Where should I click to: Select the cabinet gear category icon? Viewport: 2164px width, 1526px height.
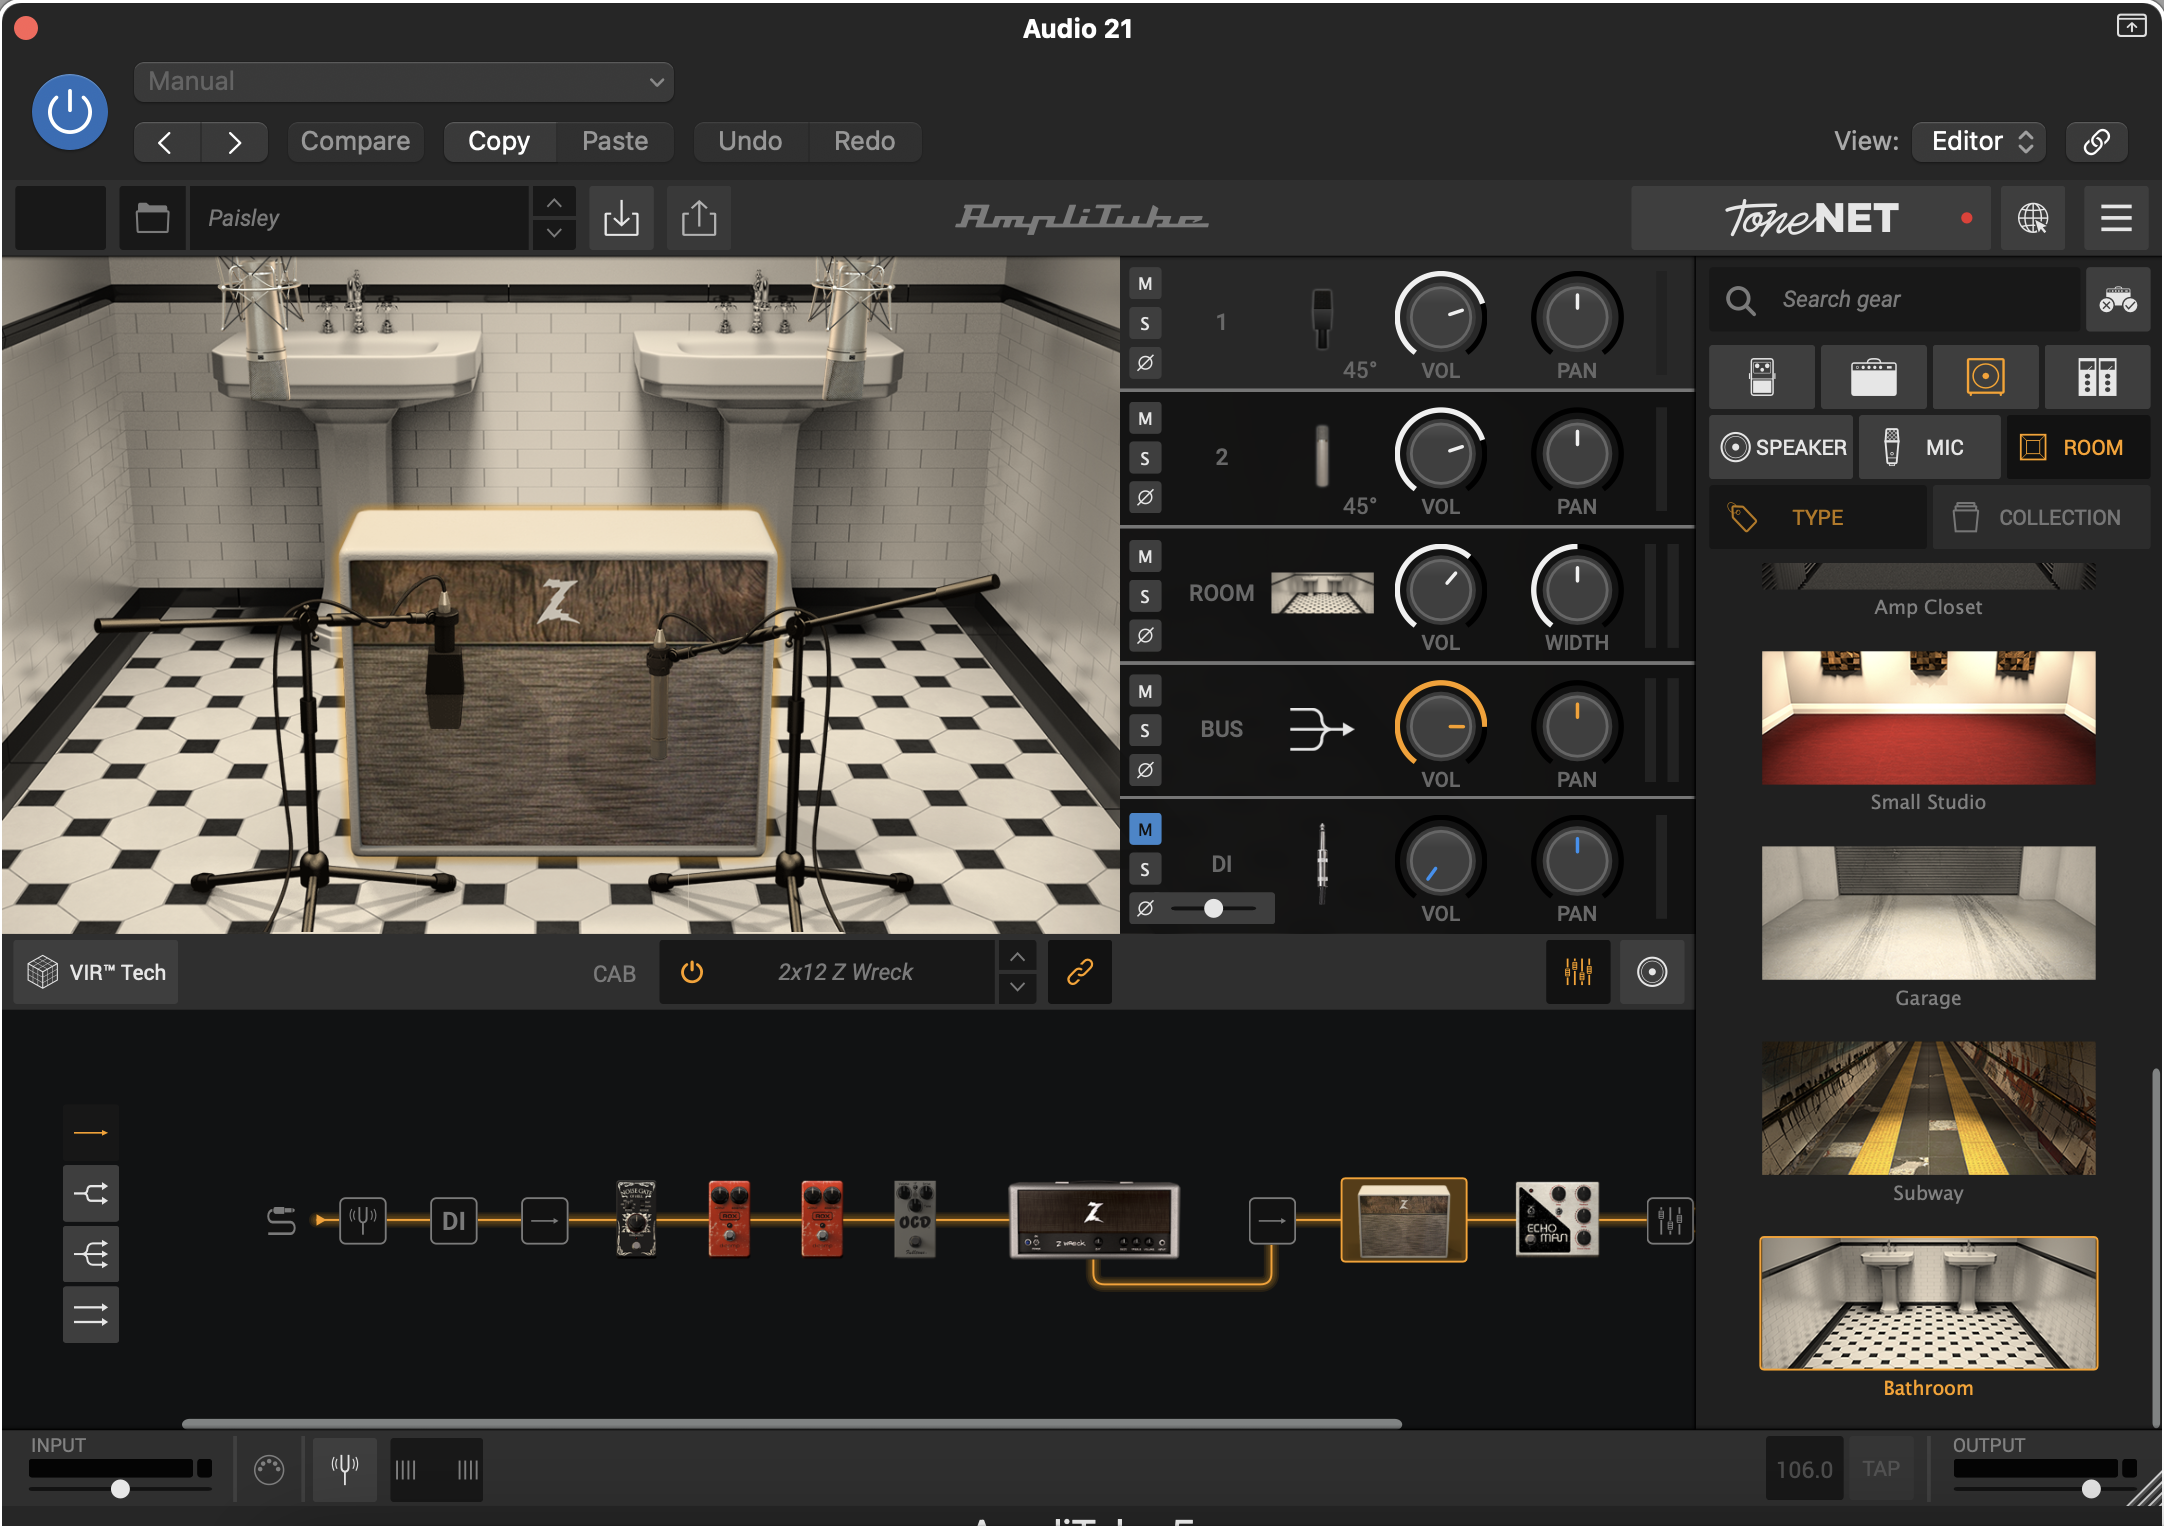[x=1985, y=377]
